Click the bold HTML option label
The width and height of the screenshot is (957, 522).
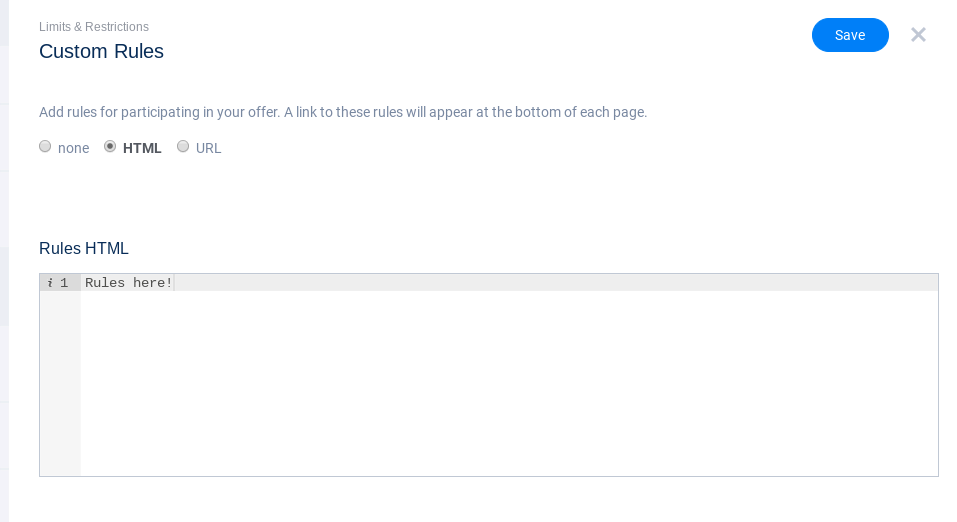coord(142,148)
